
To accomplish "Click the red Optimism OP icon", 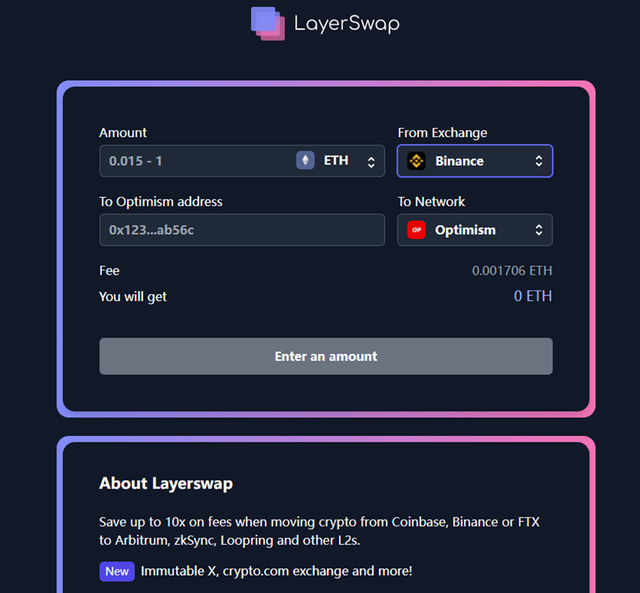I will point(416,230).
